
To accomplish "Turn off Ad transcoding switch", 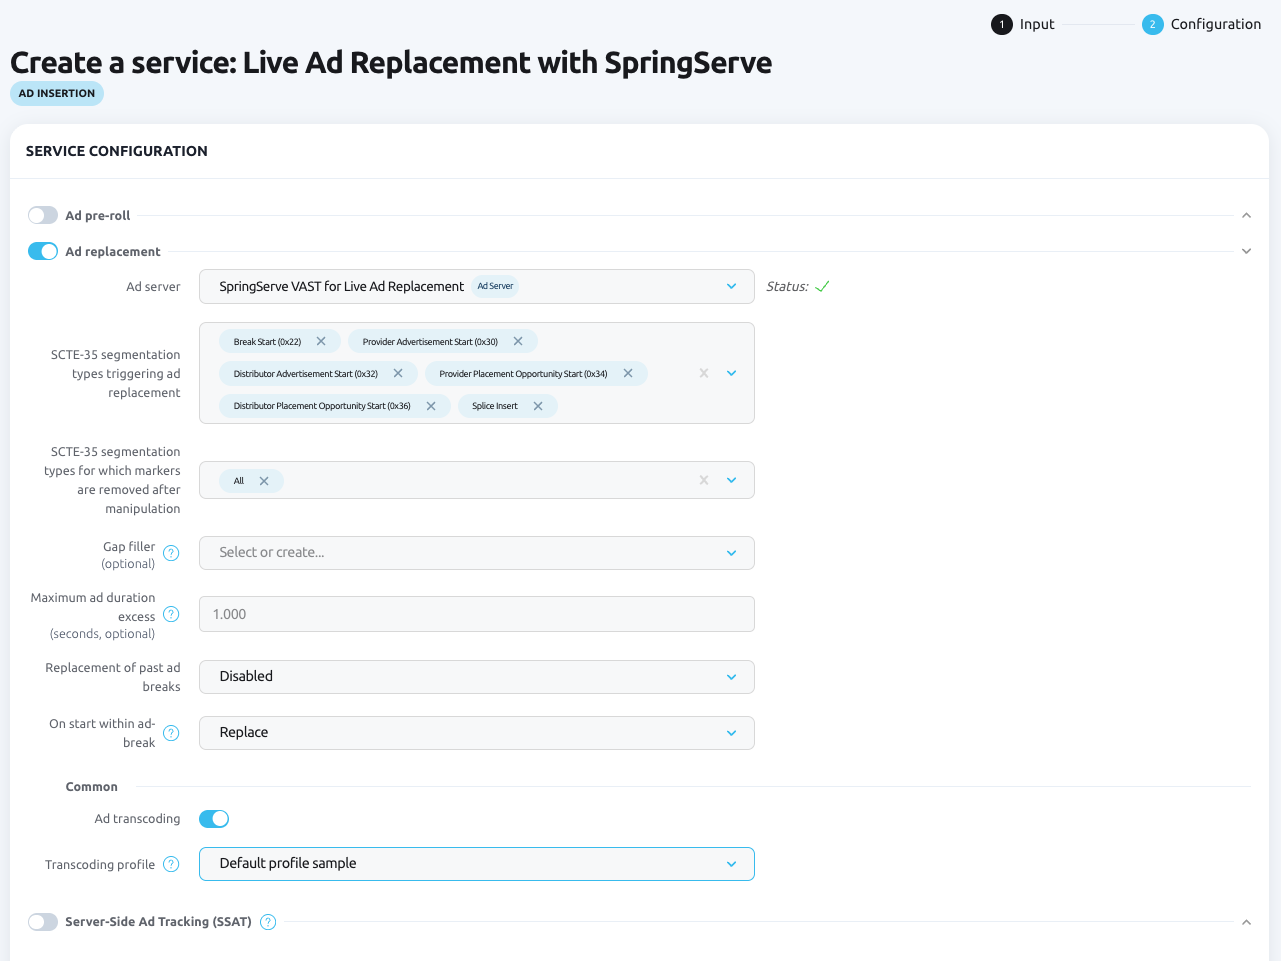I will 214,819.
